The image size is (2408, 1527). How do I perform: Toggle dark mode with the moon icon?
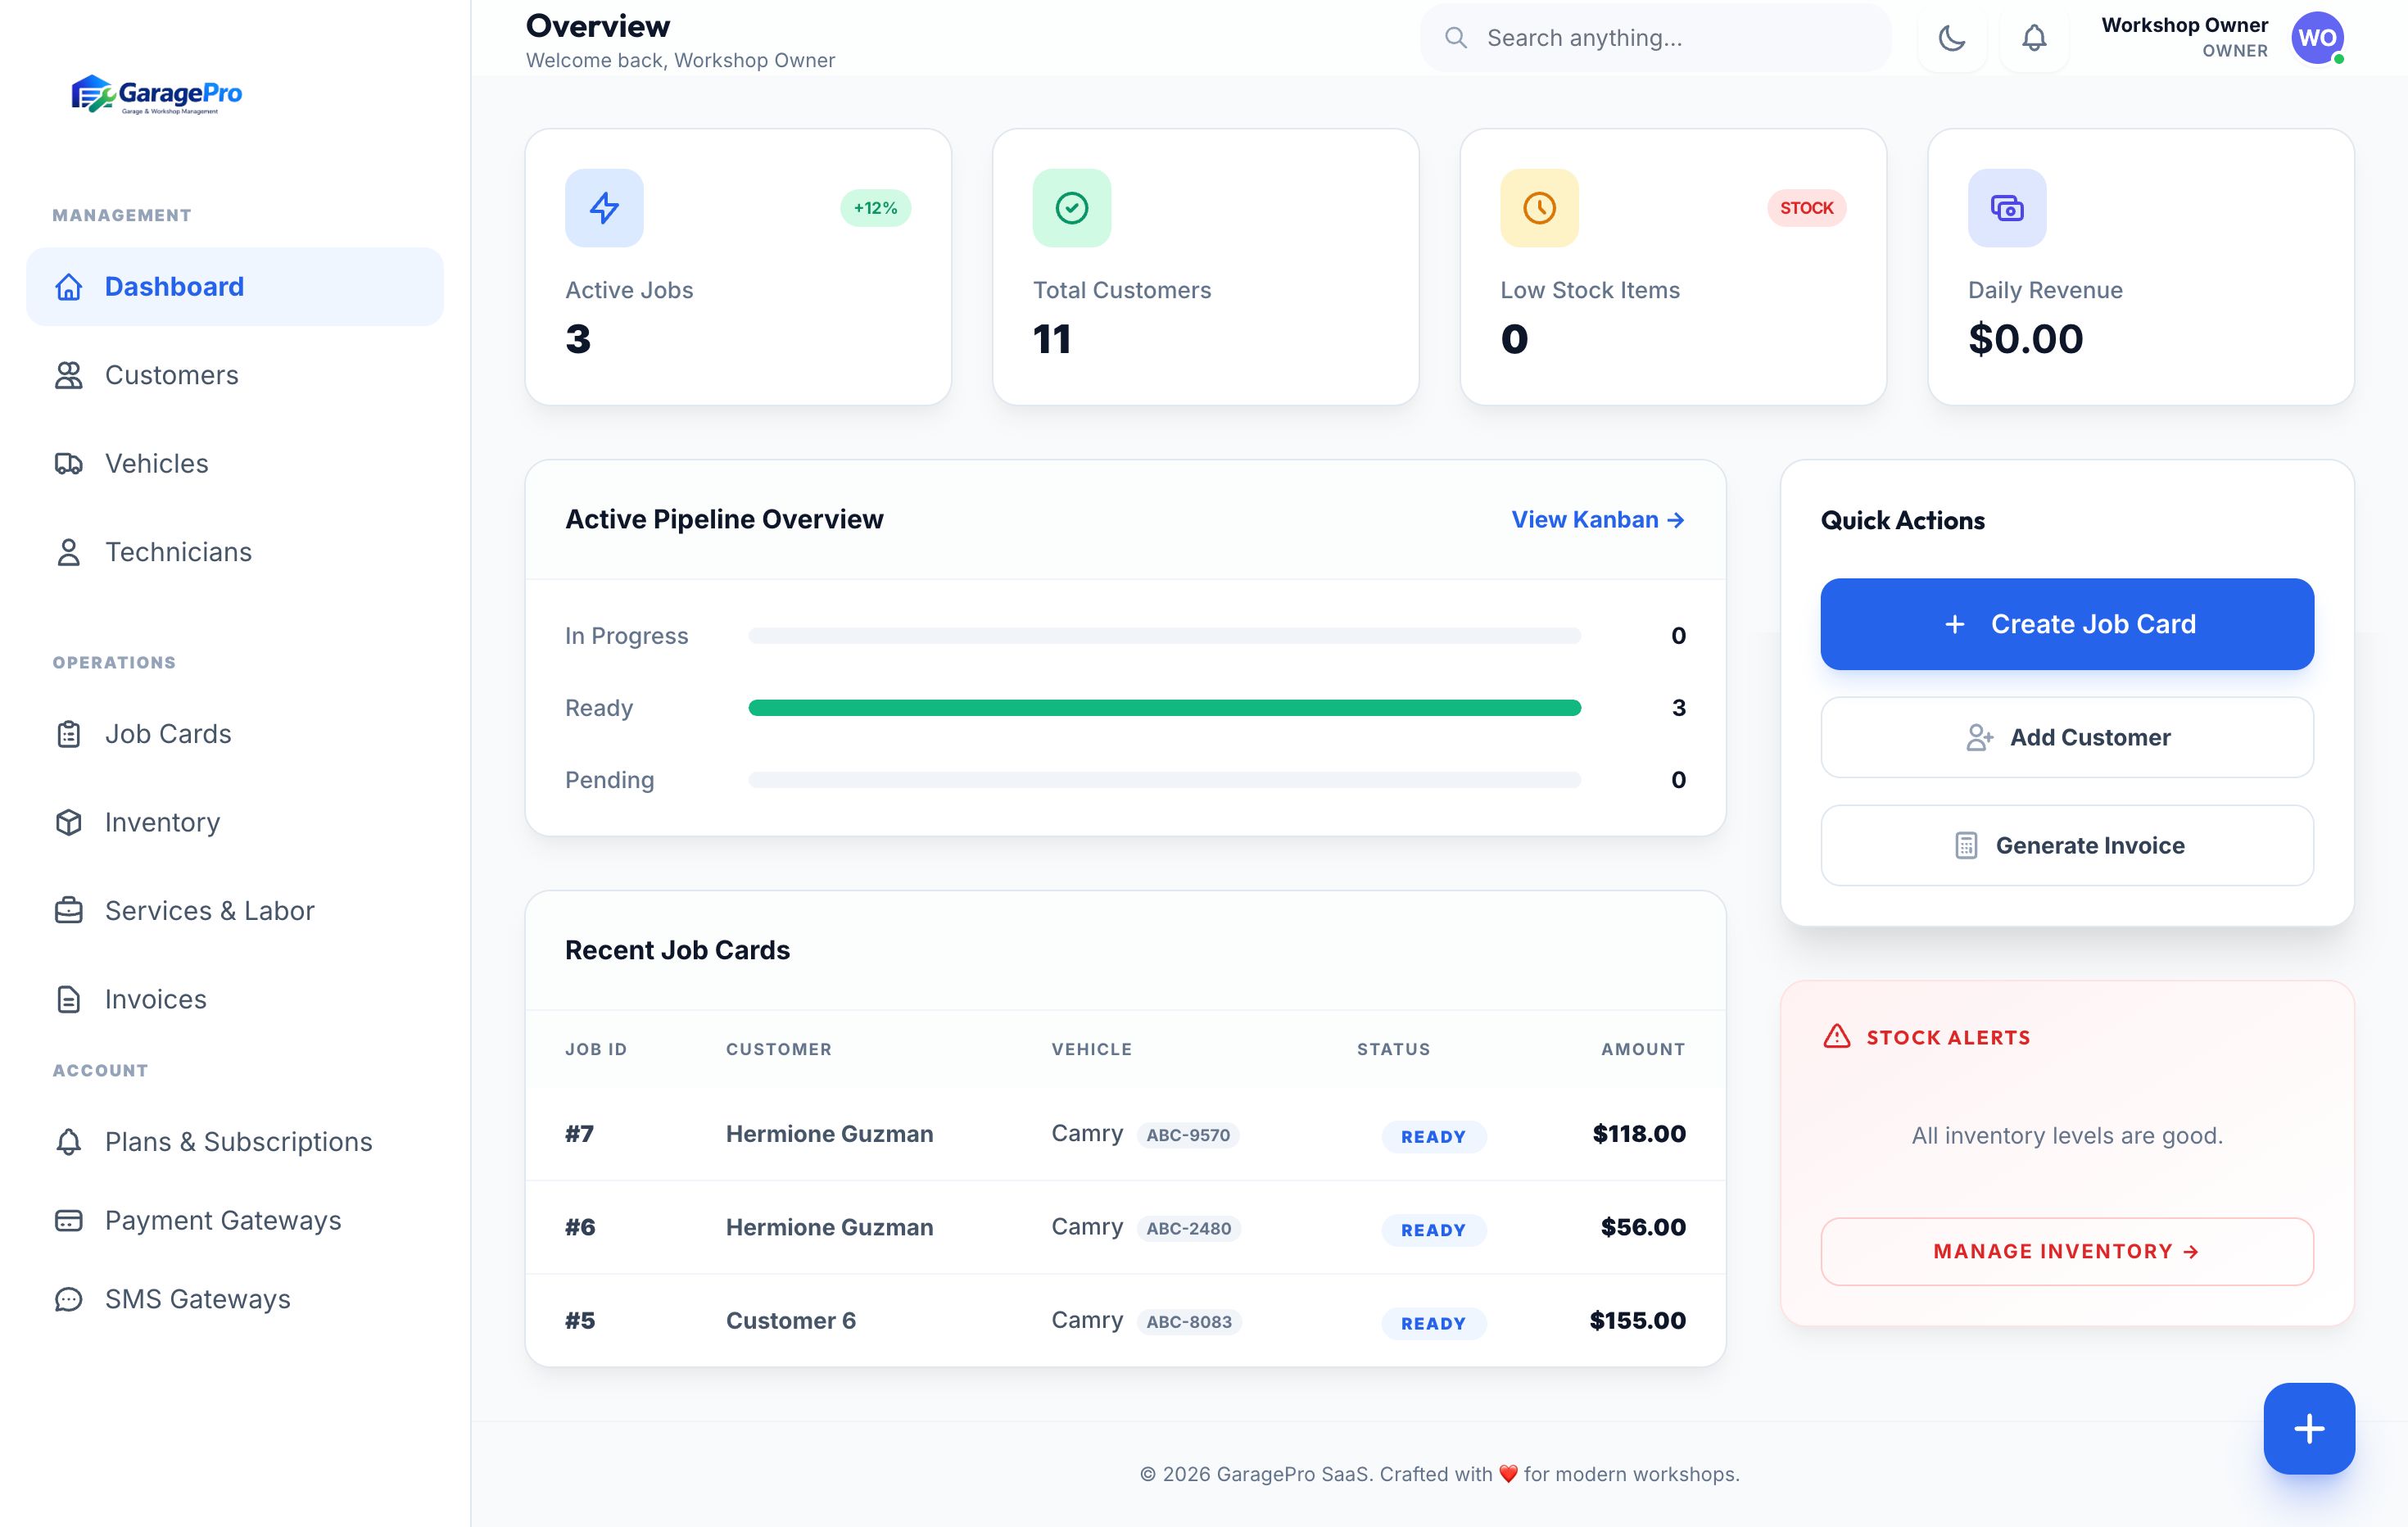pos(1951,38)
